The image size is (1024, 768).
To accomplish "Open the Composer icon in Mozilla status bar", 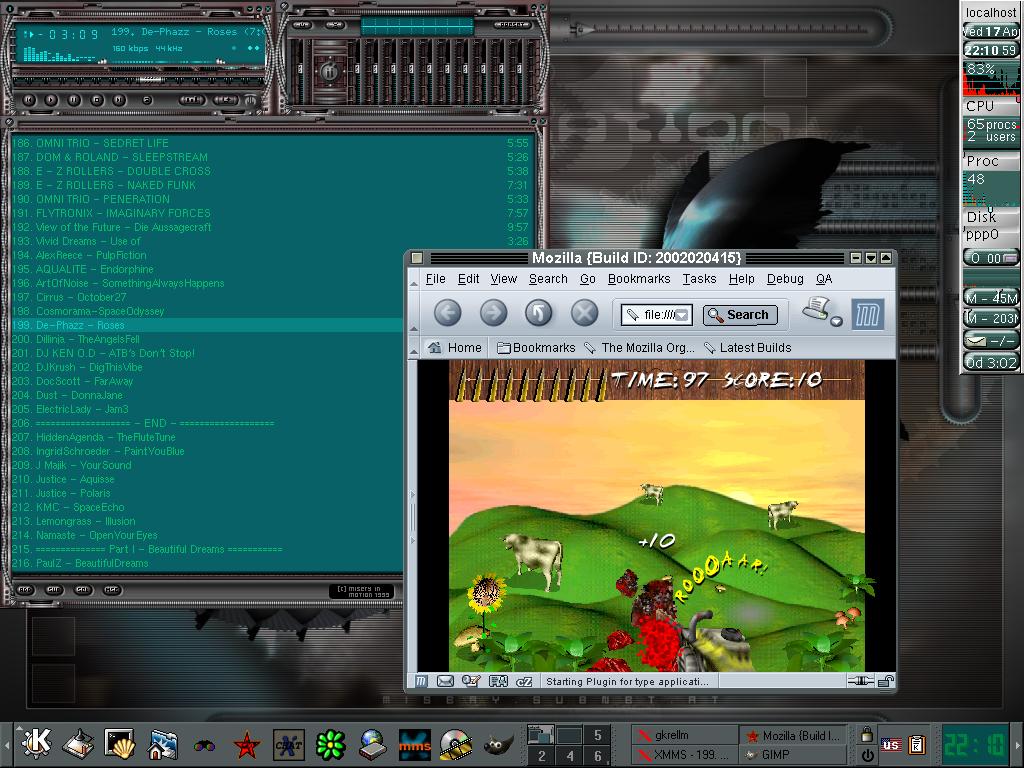I will coord(471,682).
